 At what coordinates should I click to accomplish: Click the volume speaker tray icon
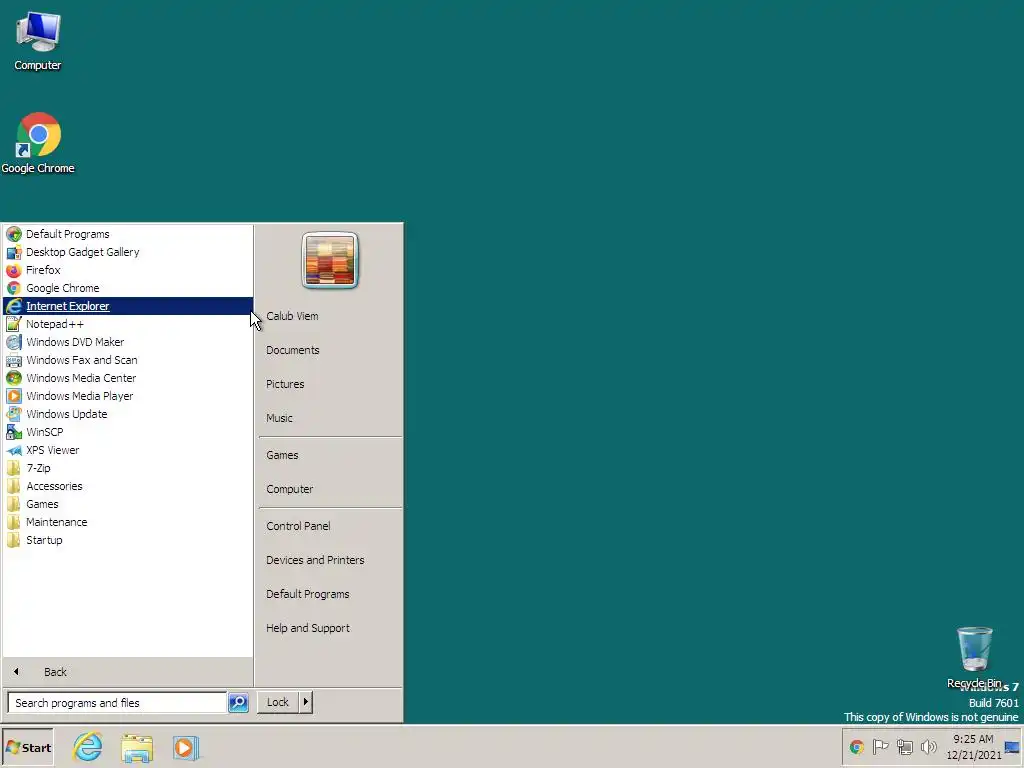[x=928, y=746]
